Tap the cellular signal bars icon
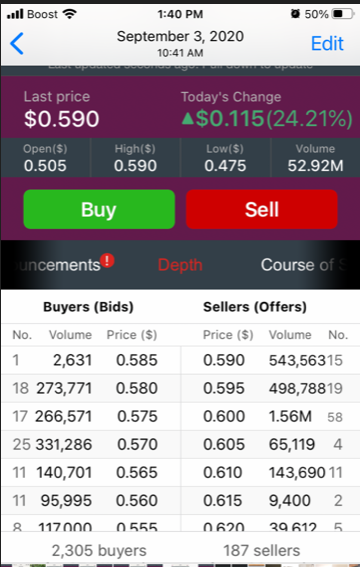360x567 pixels. (x=16, y=14)
